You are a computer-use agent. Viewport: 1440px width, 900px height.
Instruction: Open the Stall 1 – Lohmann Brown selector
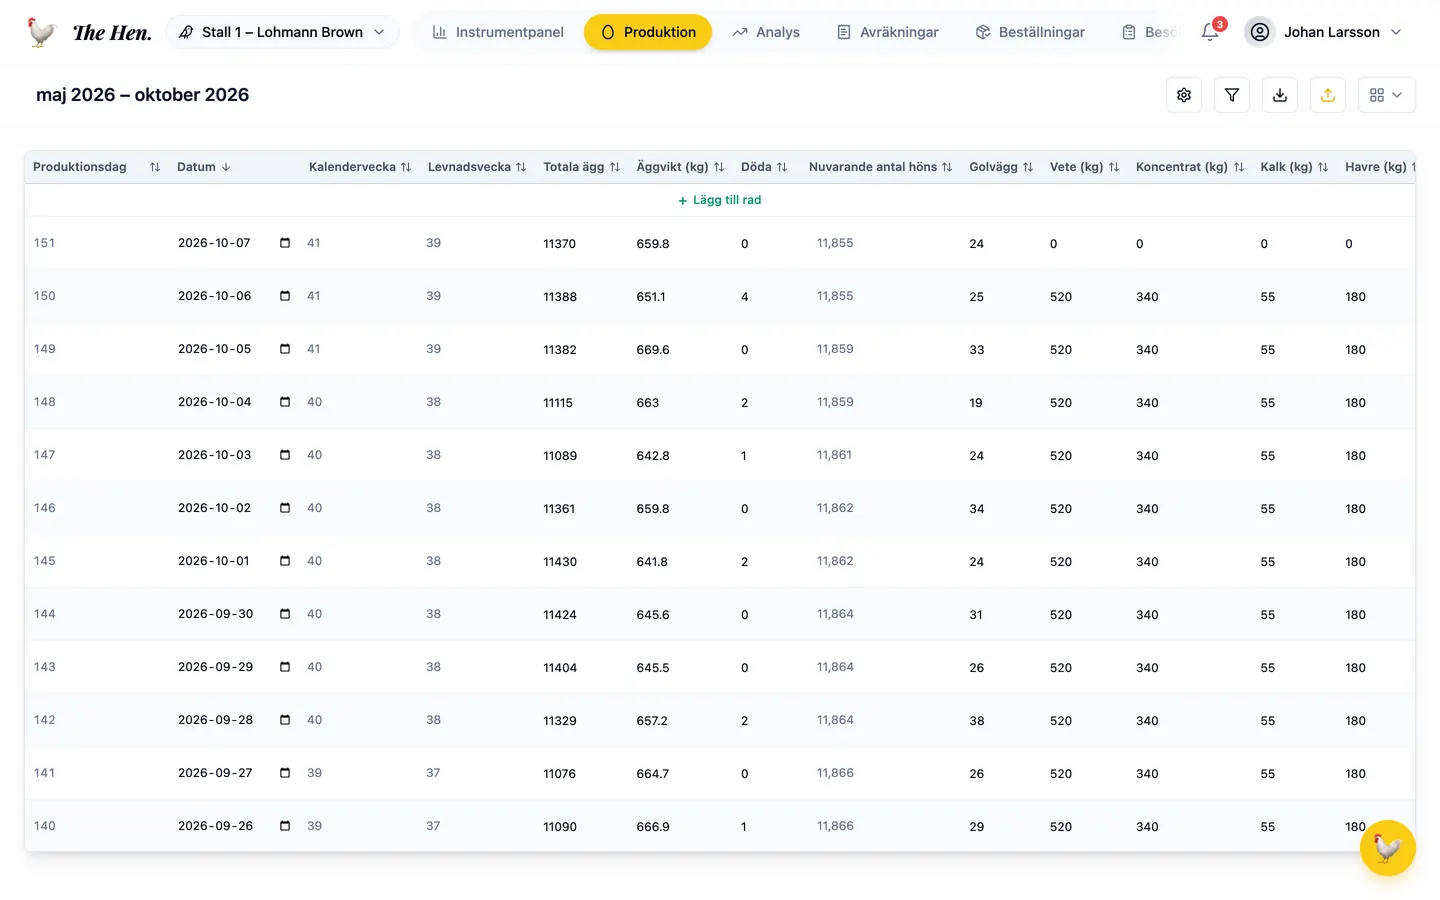[282, 32]
